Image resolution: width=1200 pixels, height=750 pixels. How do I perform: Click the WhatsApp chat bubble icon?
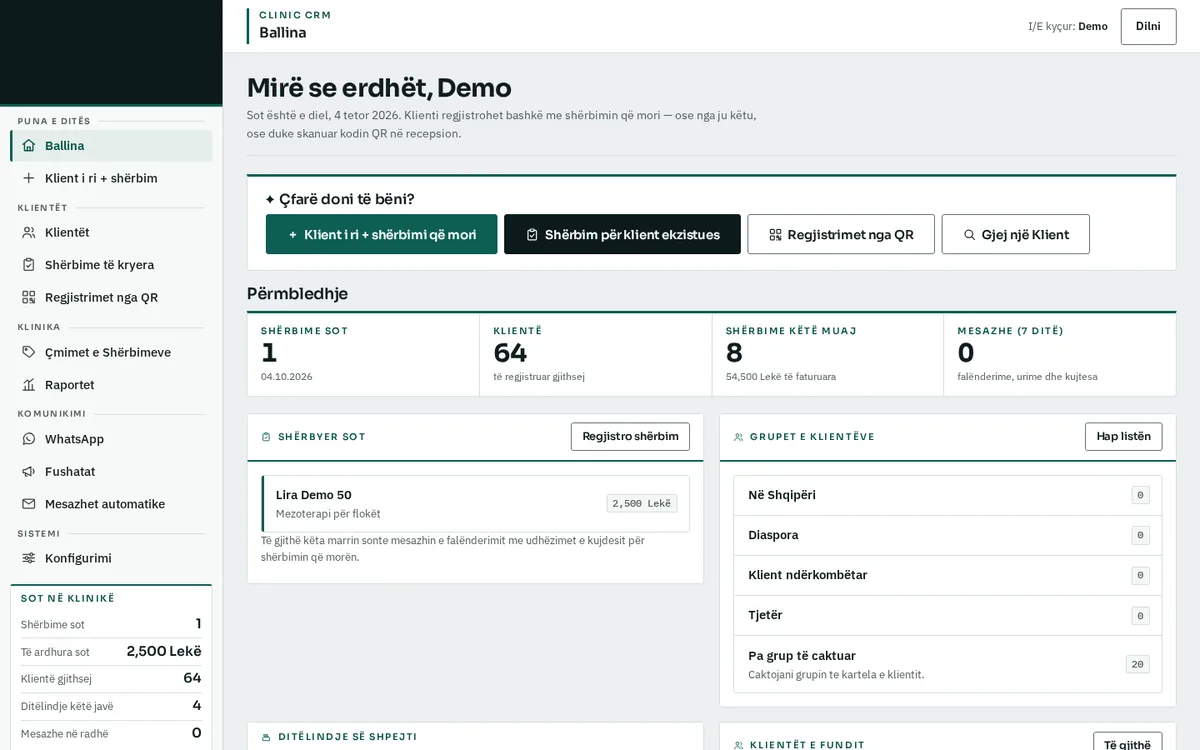pos(28,439)
